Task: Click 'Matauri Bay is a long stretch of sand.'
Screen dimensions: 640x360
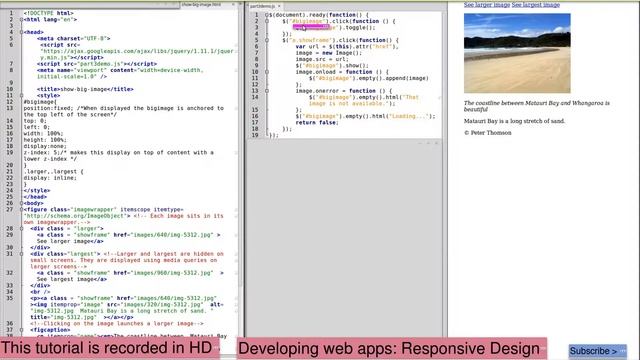Action: click(x=514, y=121)
